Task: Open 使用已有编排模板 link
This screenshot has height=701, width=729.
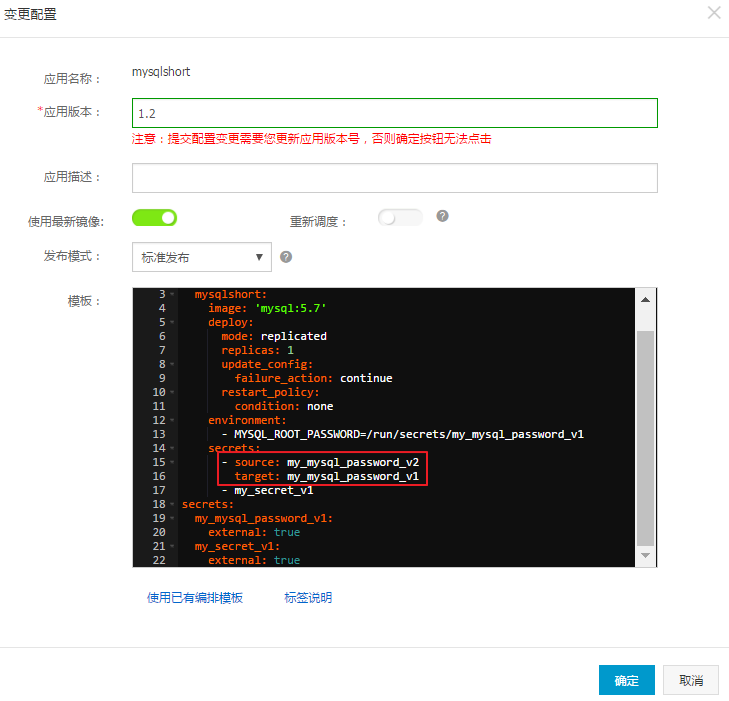Action: (195, 598)
